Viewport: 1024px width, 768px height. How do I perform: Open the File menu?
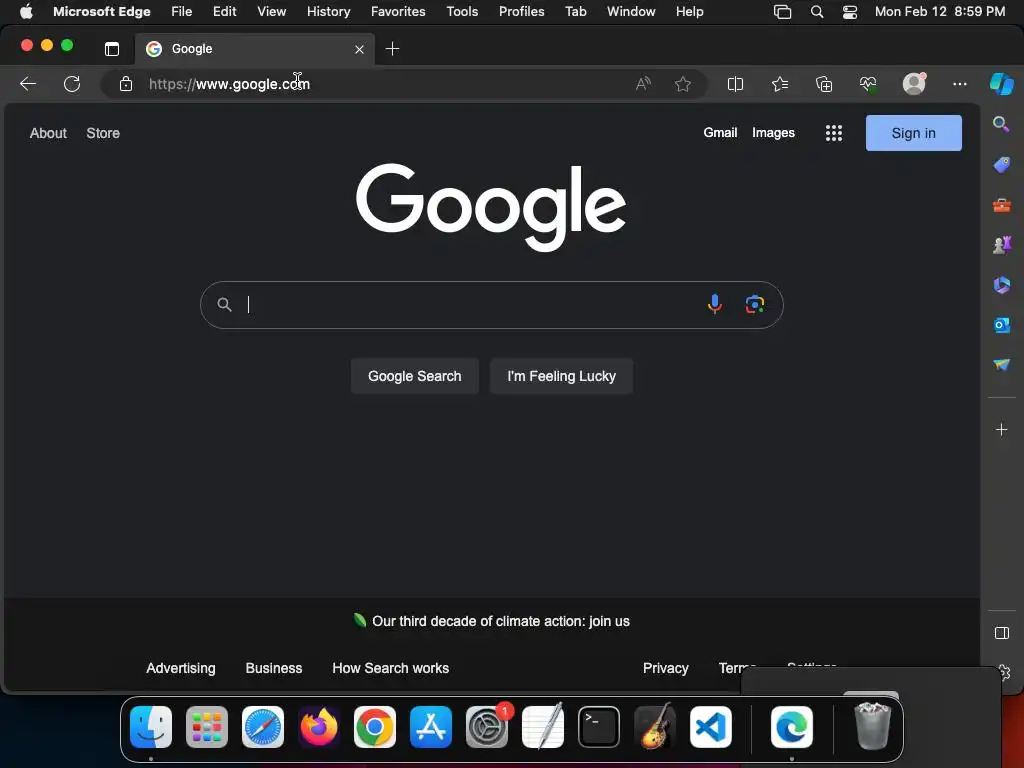click(182, 12)
